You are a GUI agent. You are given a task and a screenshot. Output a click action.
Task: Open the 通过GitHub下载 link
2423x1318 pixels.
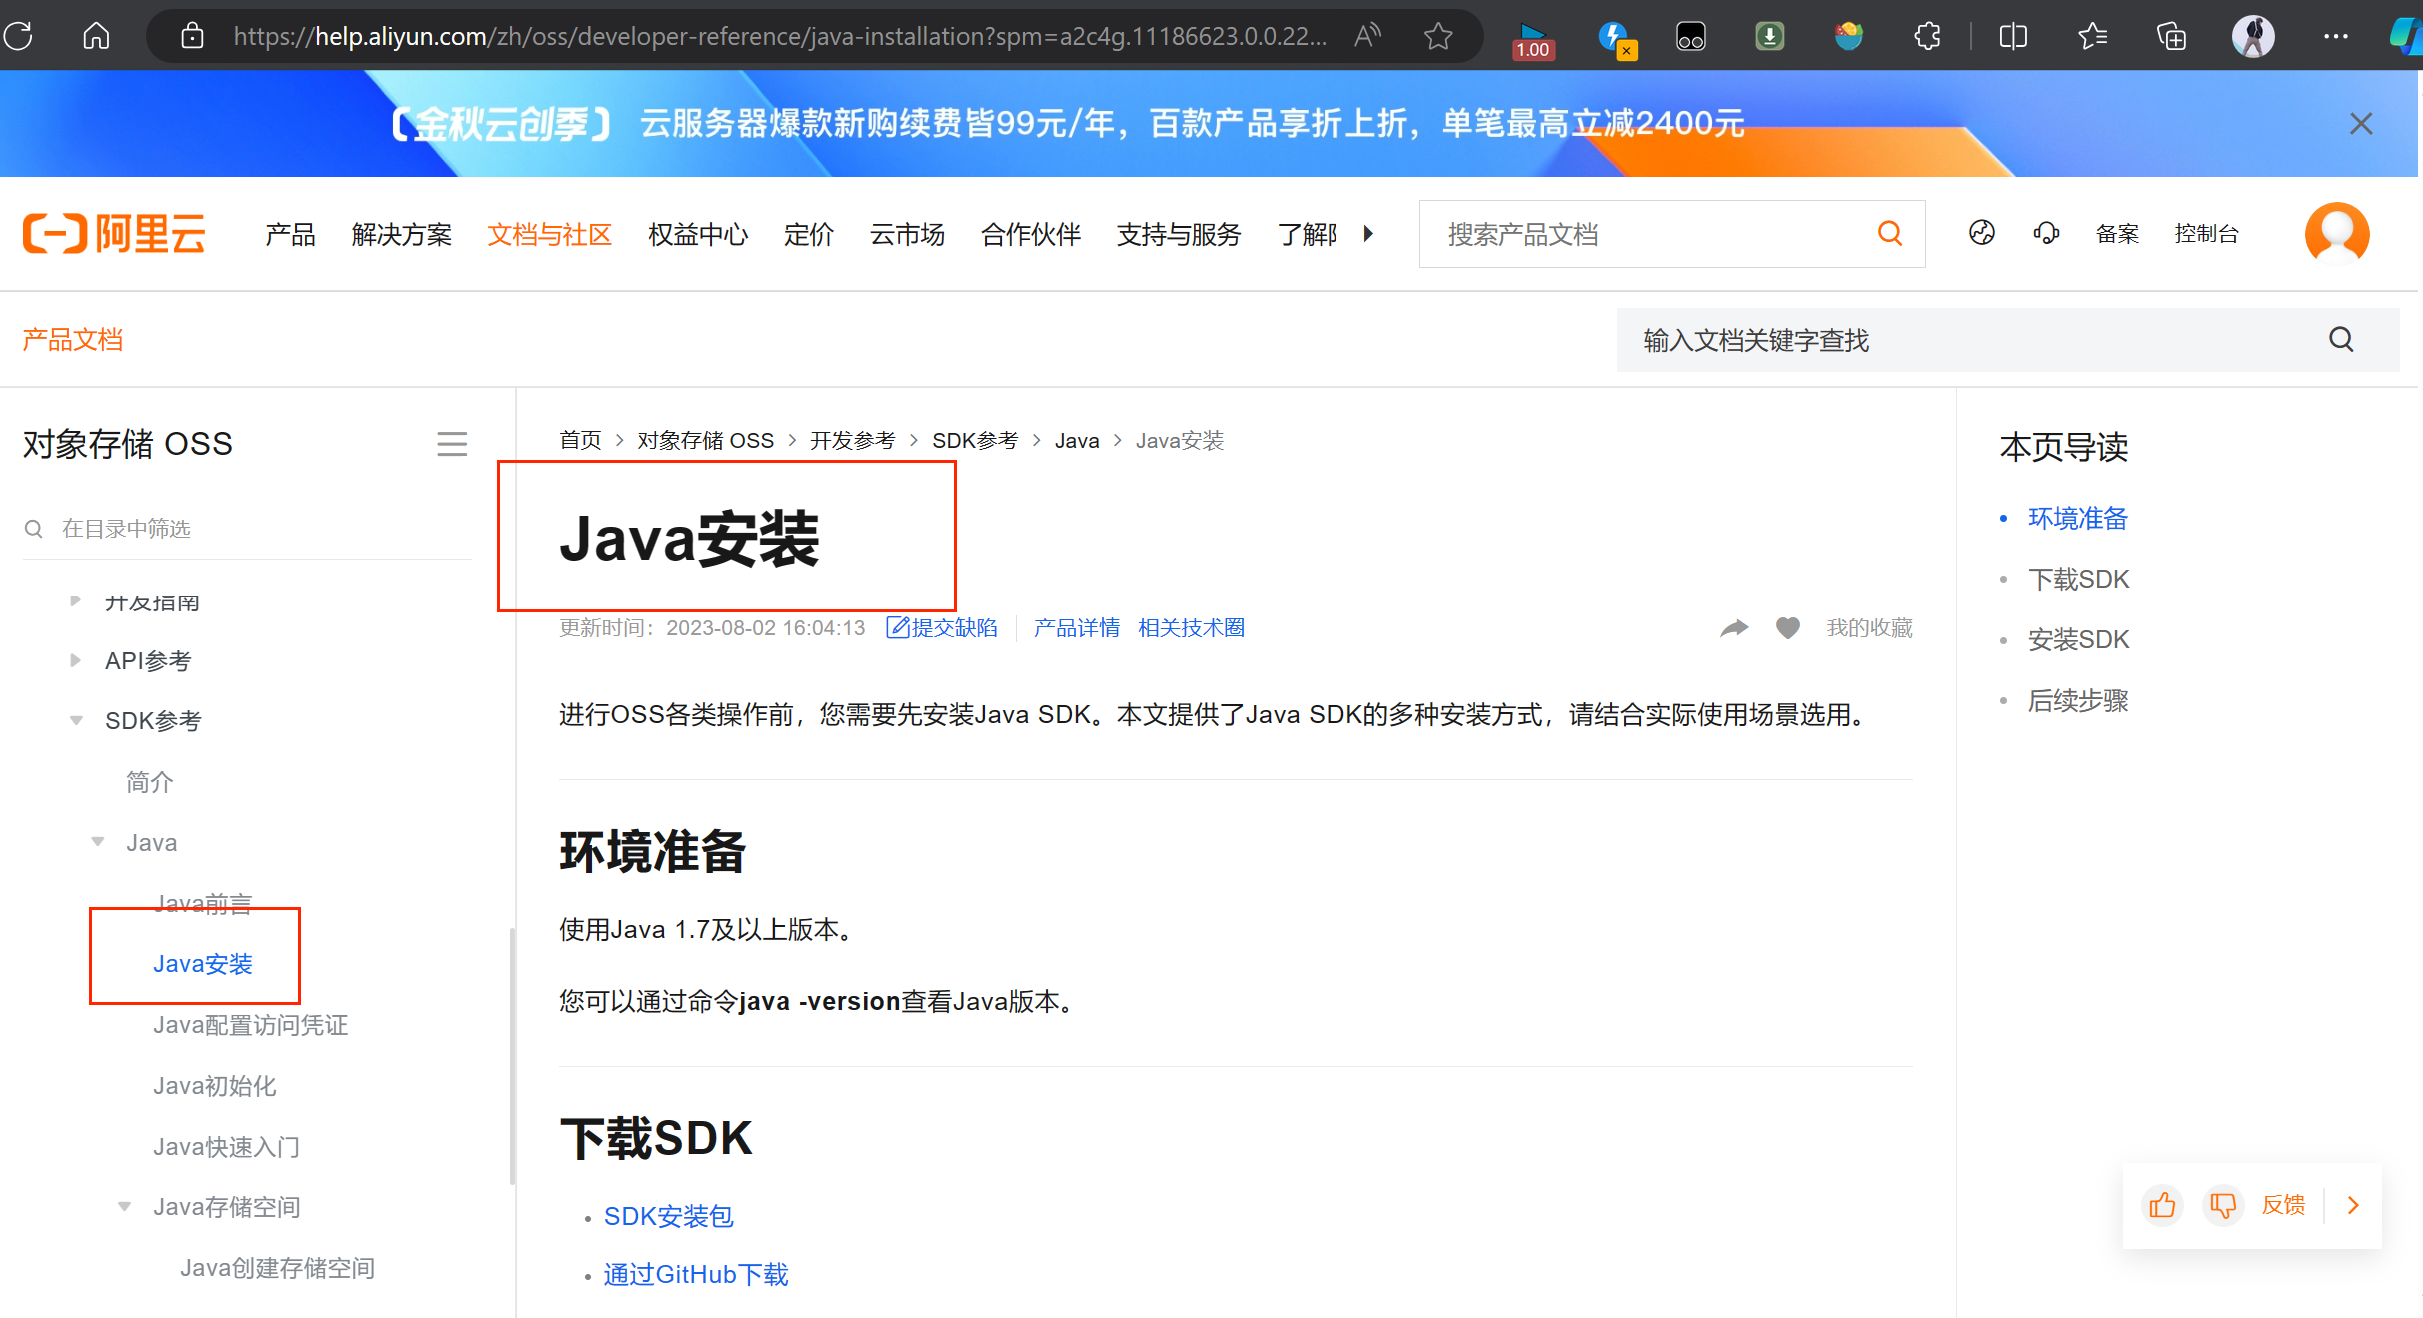pyautogui.click(x=696, y=1275)
